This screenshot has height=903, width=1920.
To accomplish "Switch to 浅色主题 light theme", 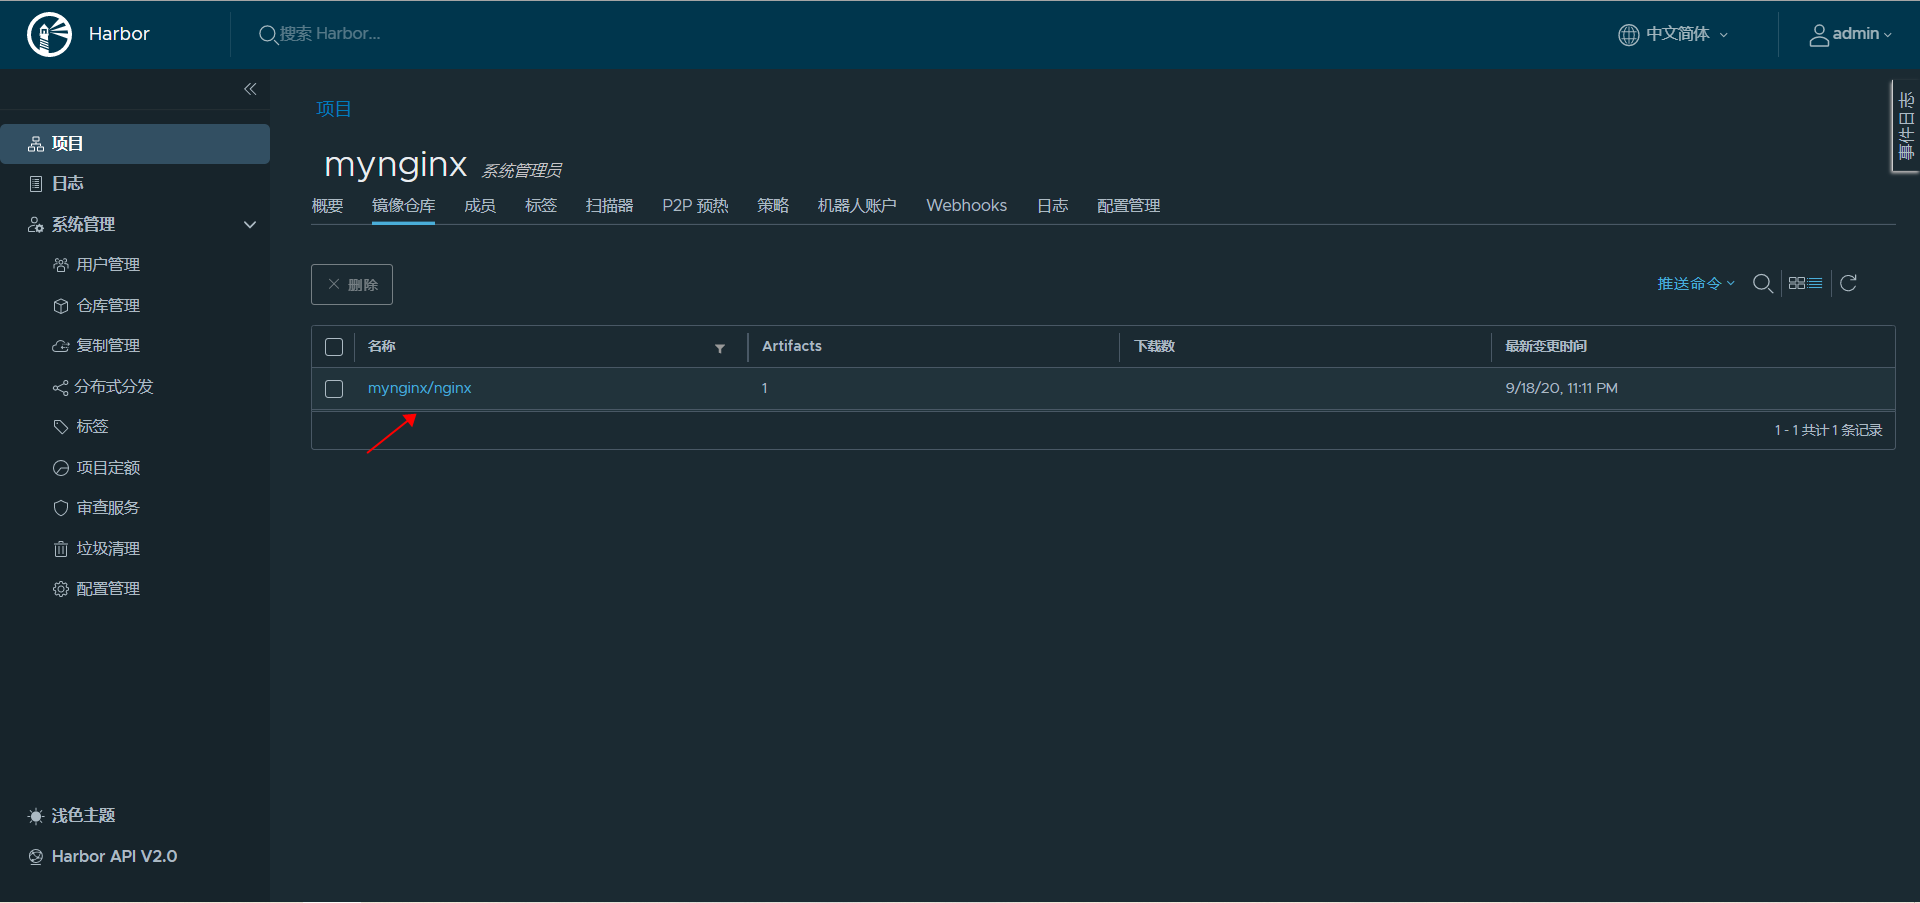I will [83, 816].
